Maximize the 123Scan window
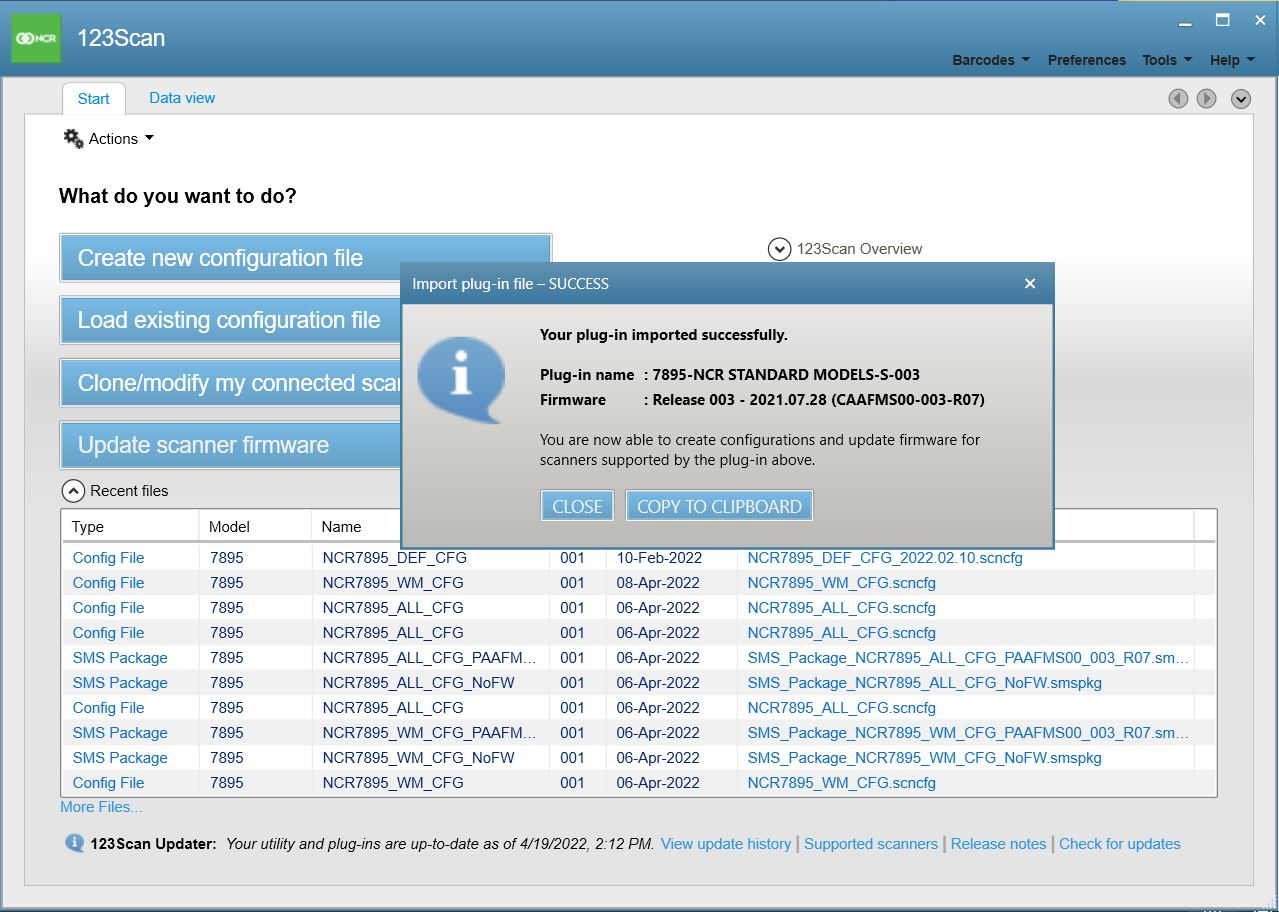This screenshot has width=1279, height=912. pos(1222,20)
